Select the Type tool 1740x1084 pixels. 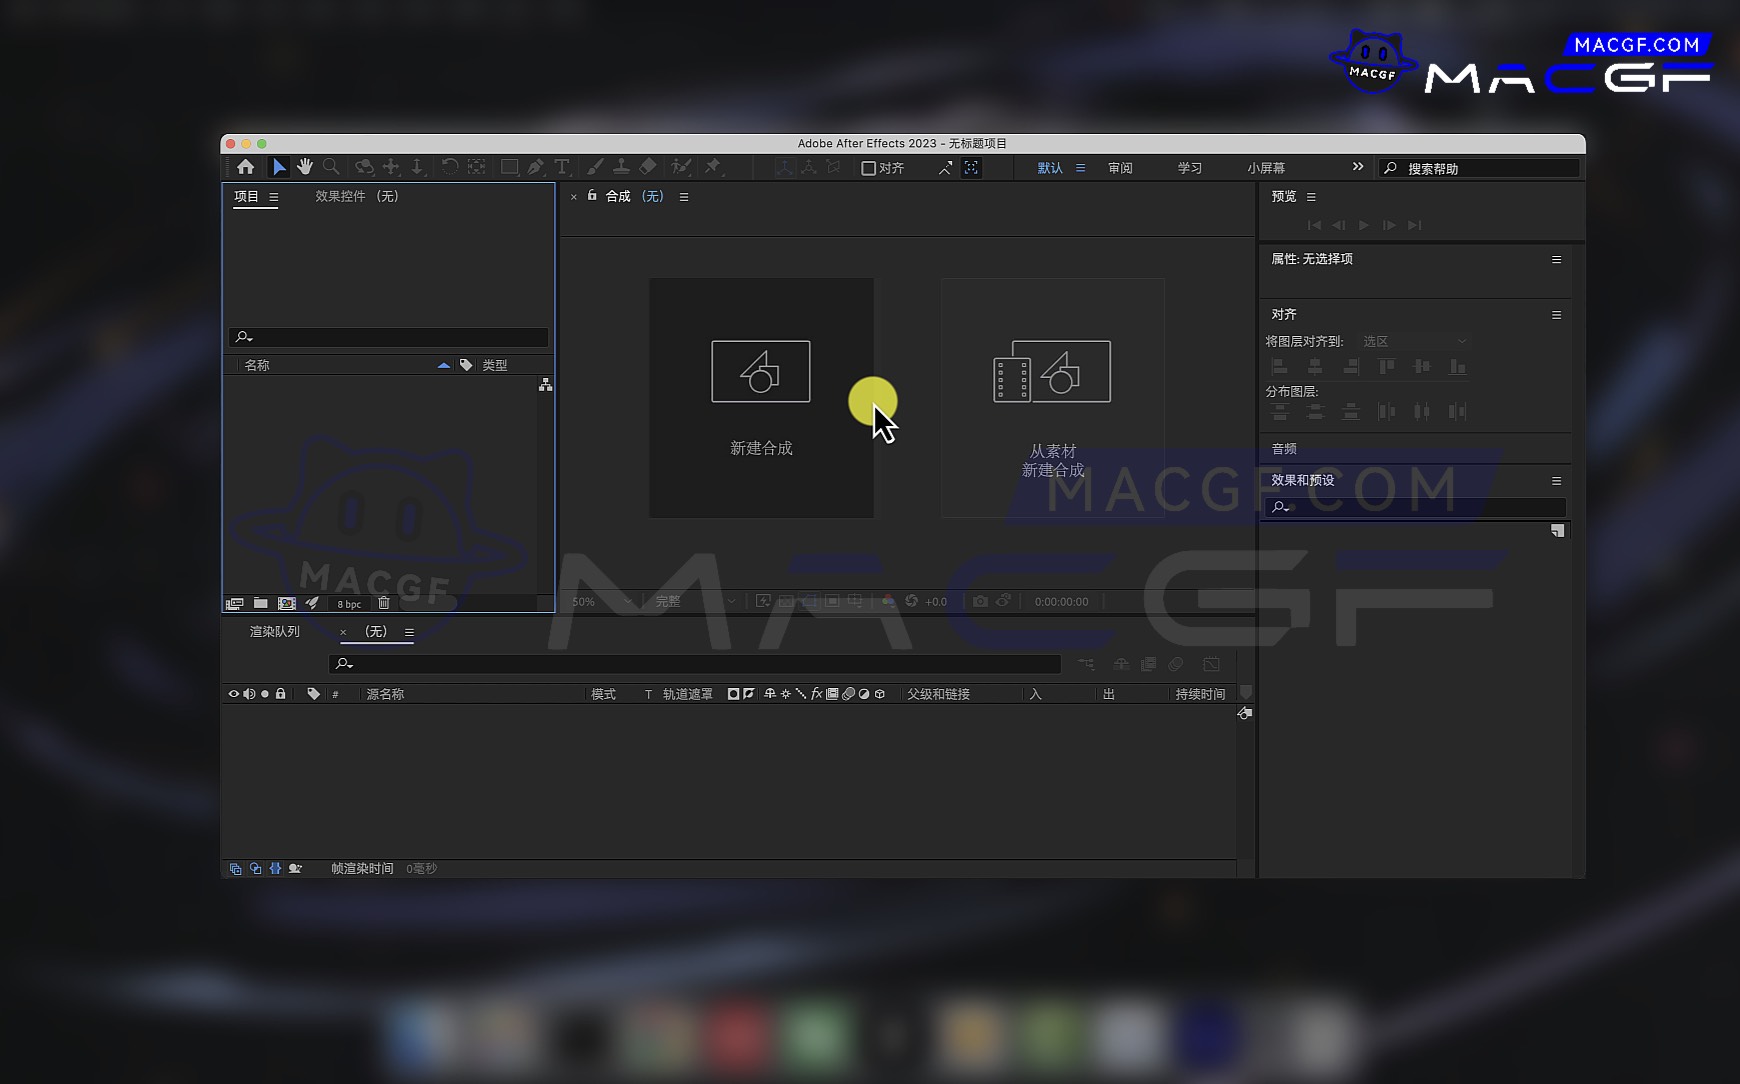coord(562,167)
